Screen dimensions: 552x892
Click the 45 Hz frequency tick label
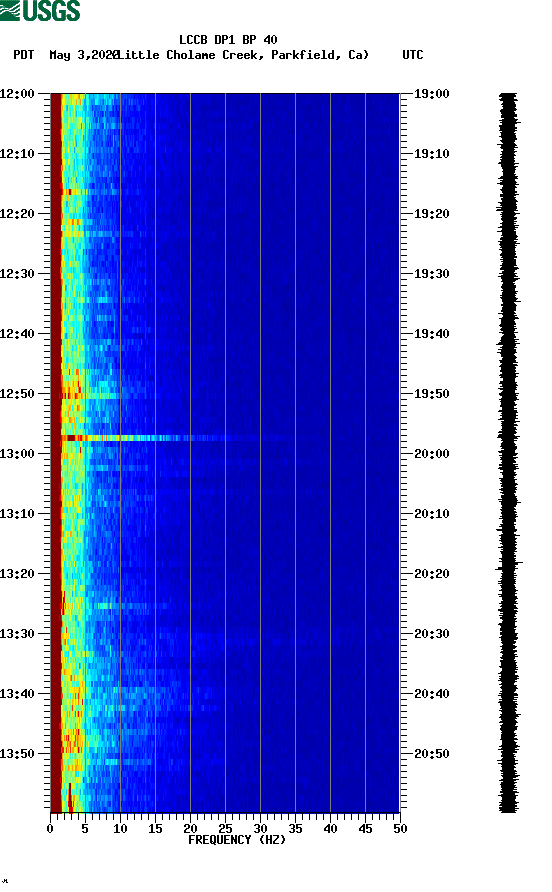tap(365, 829)
